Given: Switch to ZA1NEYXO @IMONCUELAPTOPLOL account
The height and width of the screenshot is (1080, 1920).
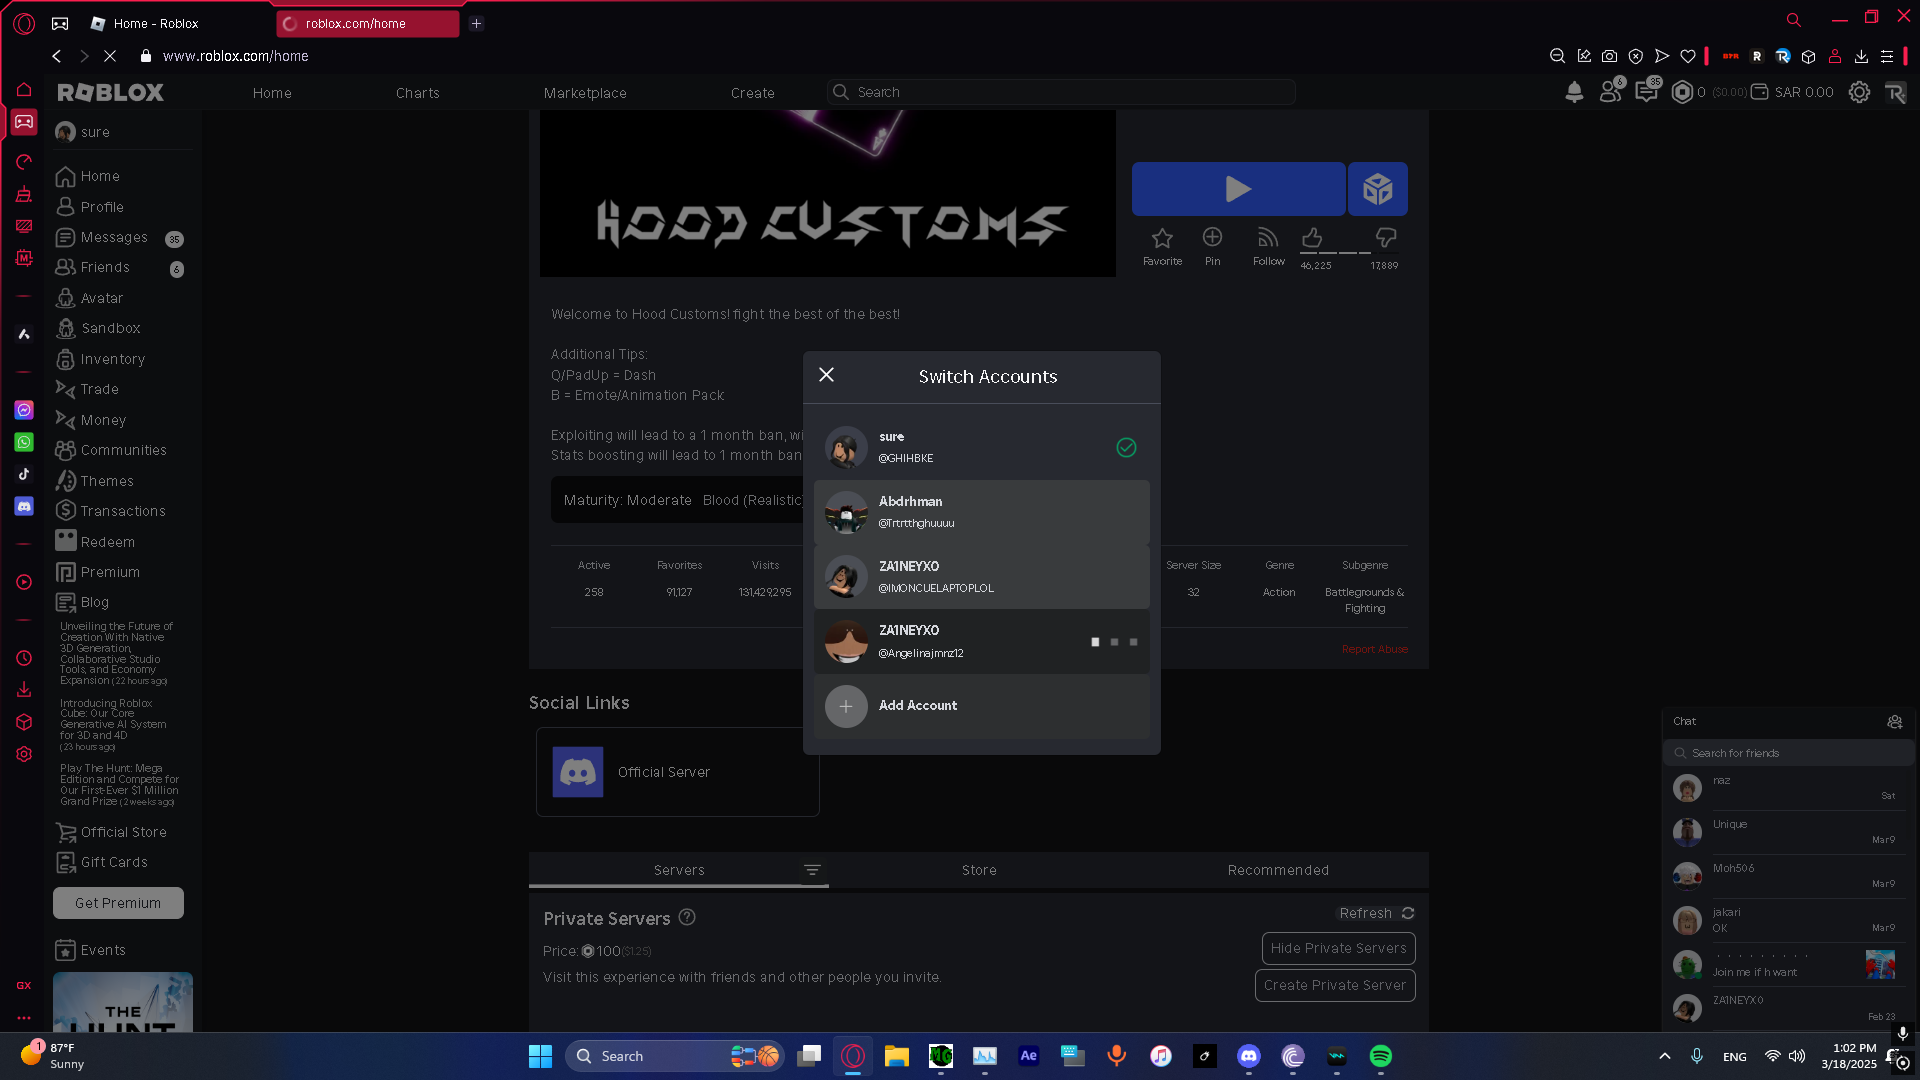Looking at the screenshot, I should click(981, 577).
